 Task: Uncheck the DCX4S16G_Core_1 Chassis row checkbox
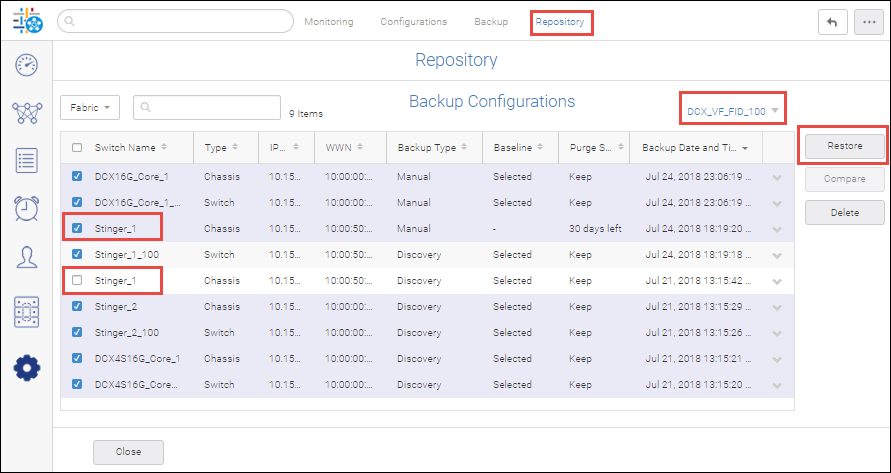77,358
